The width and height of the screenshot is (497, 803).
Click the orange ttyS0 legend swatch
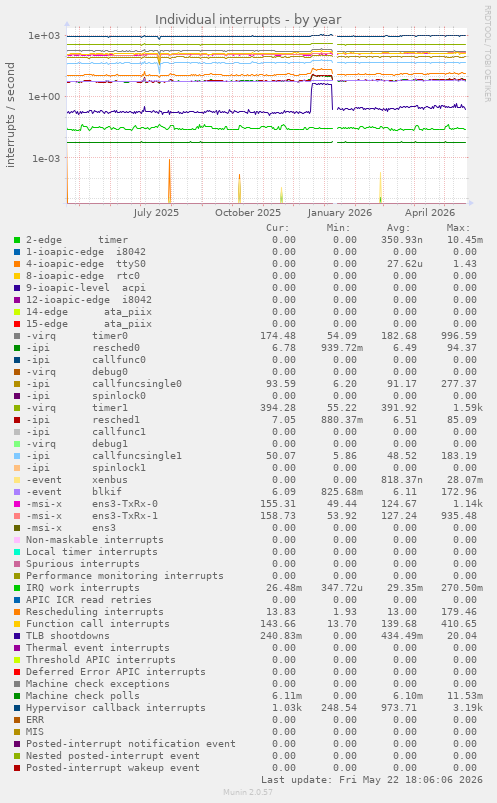click(x=17, y=264)
